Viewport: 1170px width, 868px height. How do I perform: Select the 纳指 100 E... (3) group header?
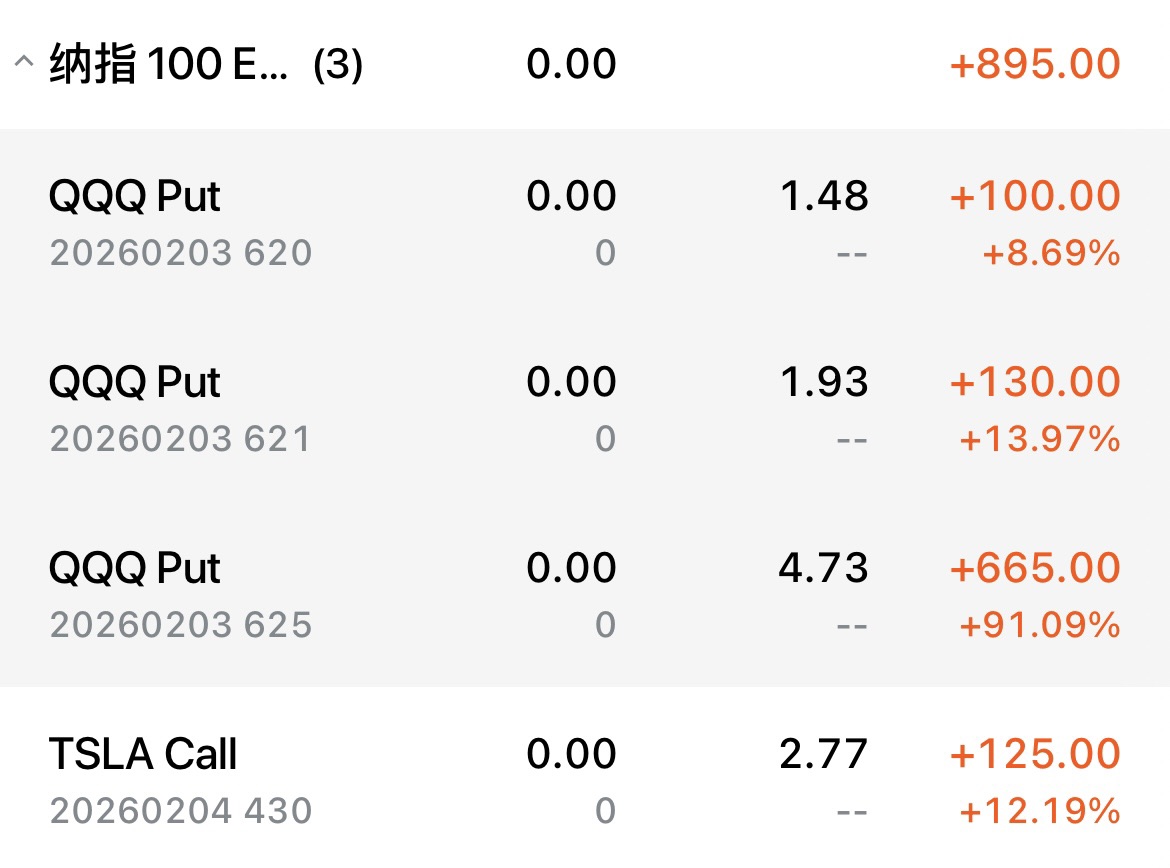pos(205,65)
